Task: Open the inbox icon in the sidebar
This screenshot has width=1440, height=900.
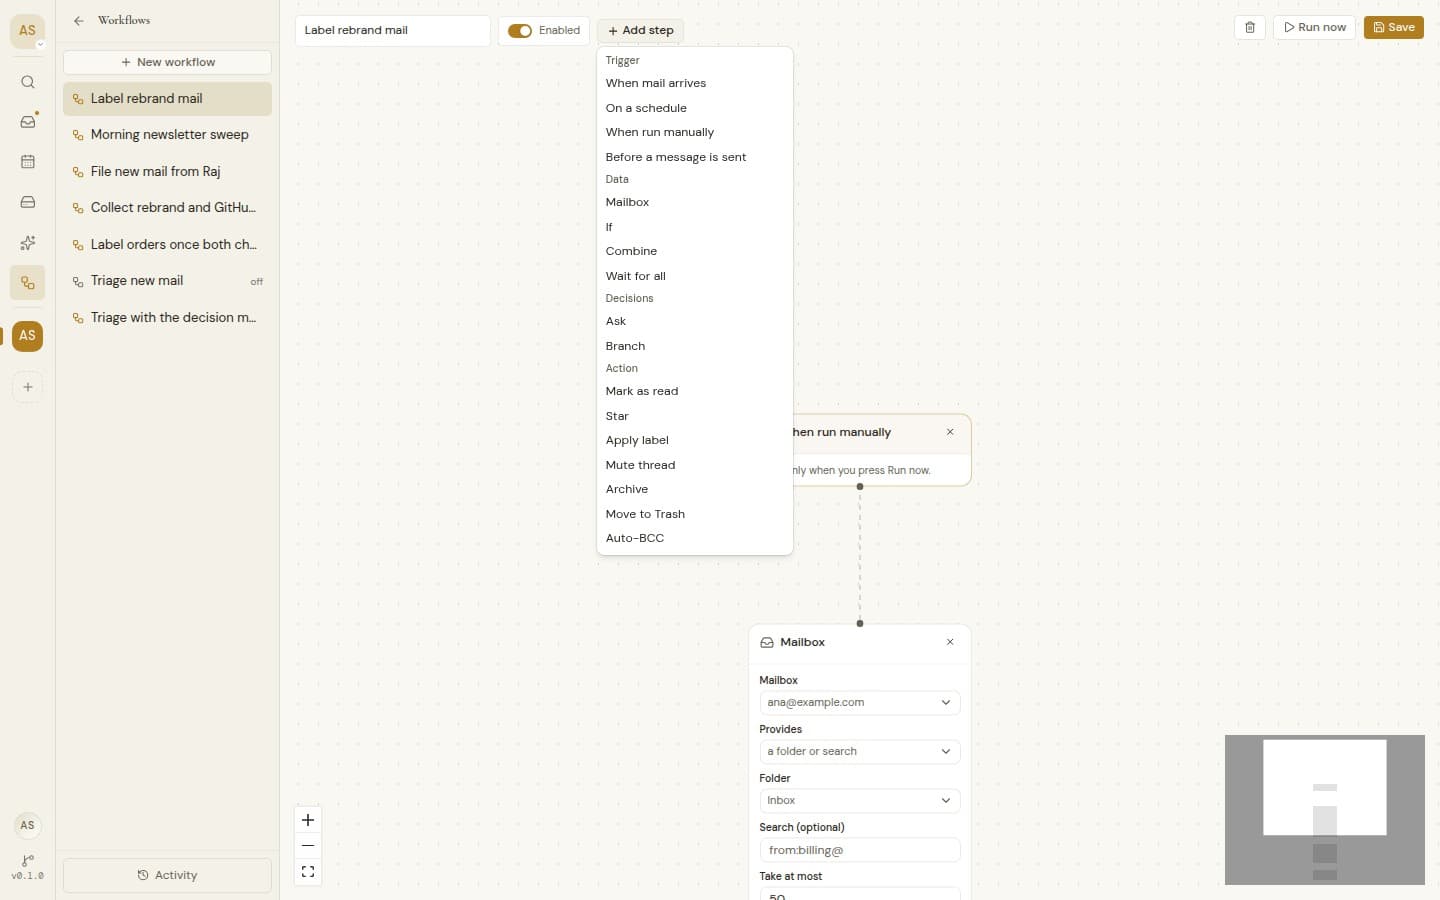Action: [x=28, y=122]
